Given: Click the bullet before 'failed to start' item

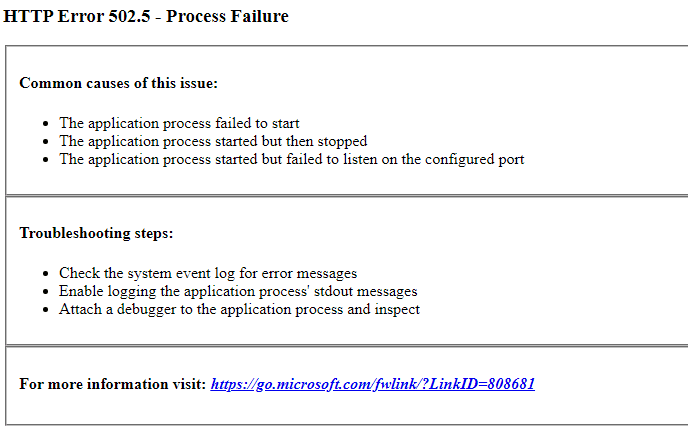Looking at the screenshot, I should [46, 124].
